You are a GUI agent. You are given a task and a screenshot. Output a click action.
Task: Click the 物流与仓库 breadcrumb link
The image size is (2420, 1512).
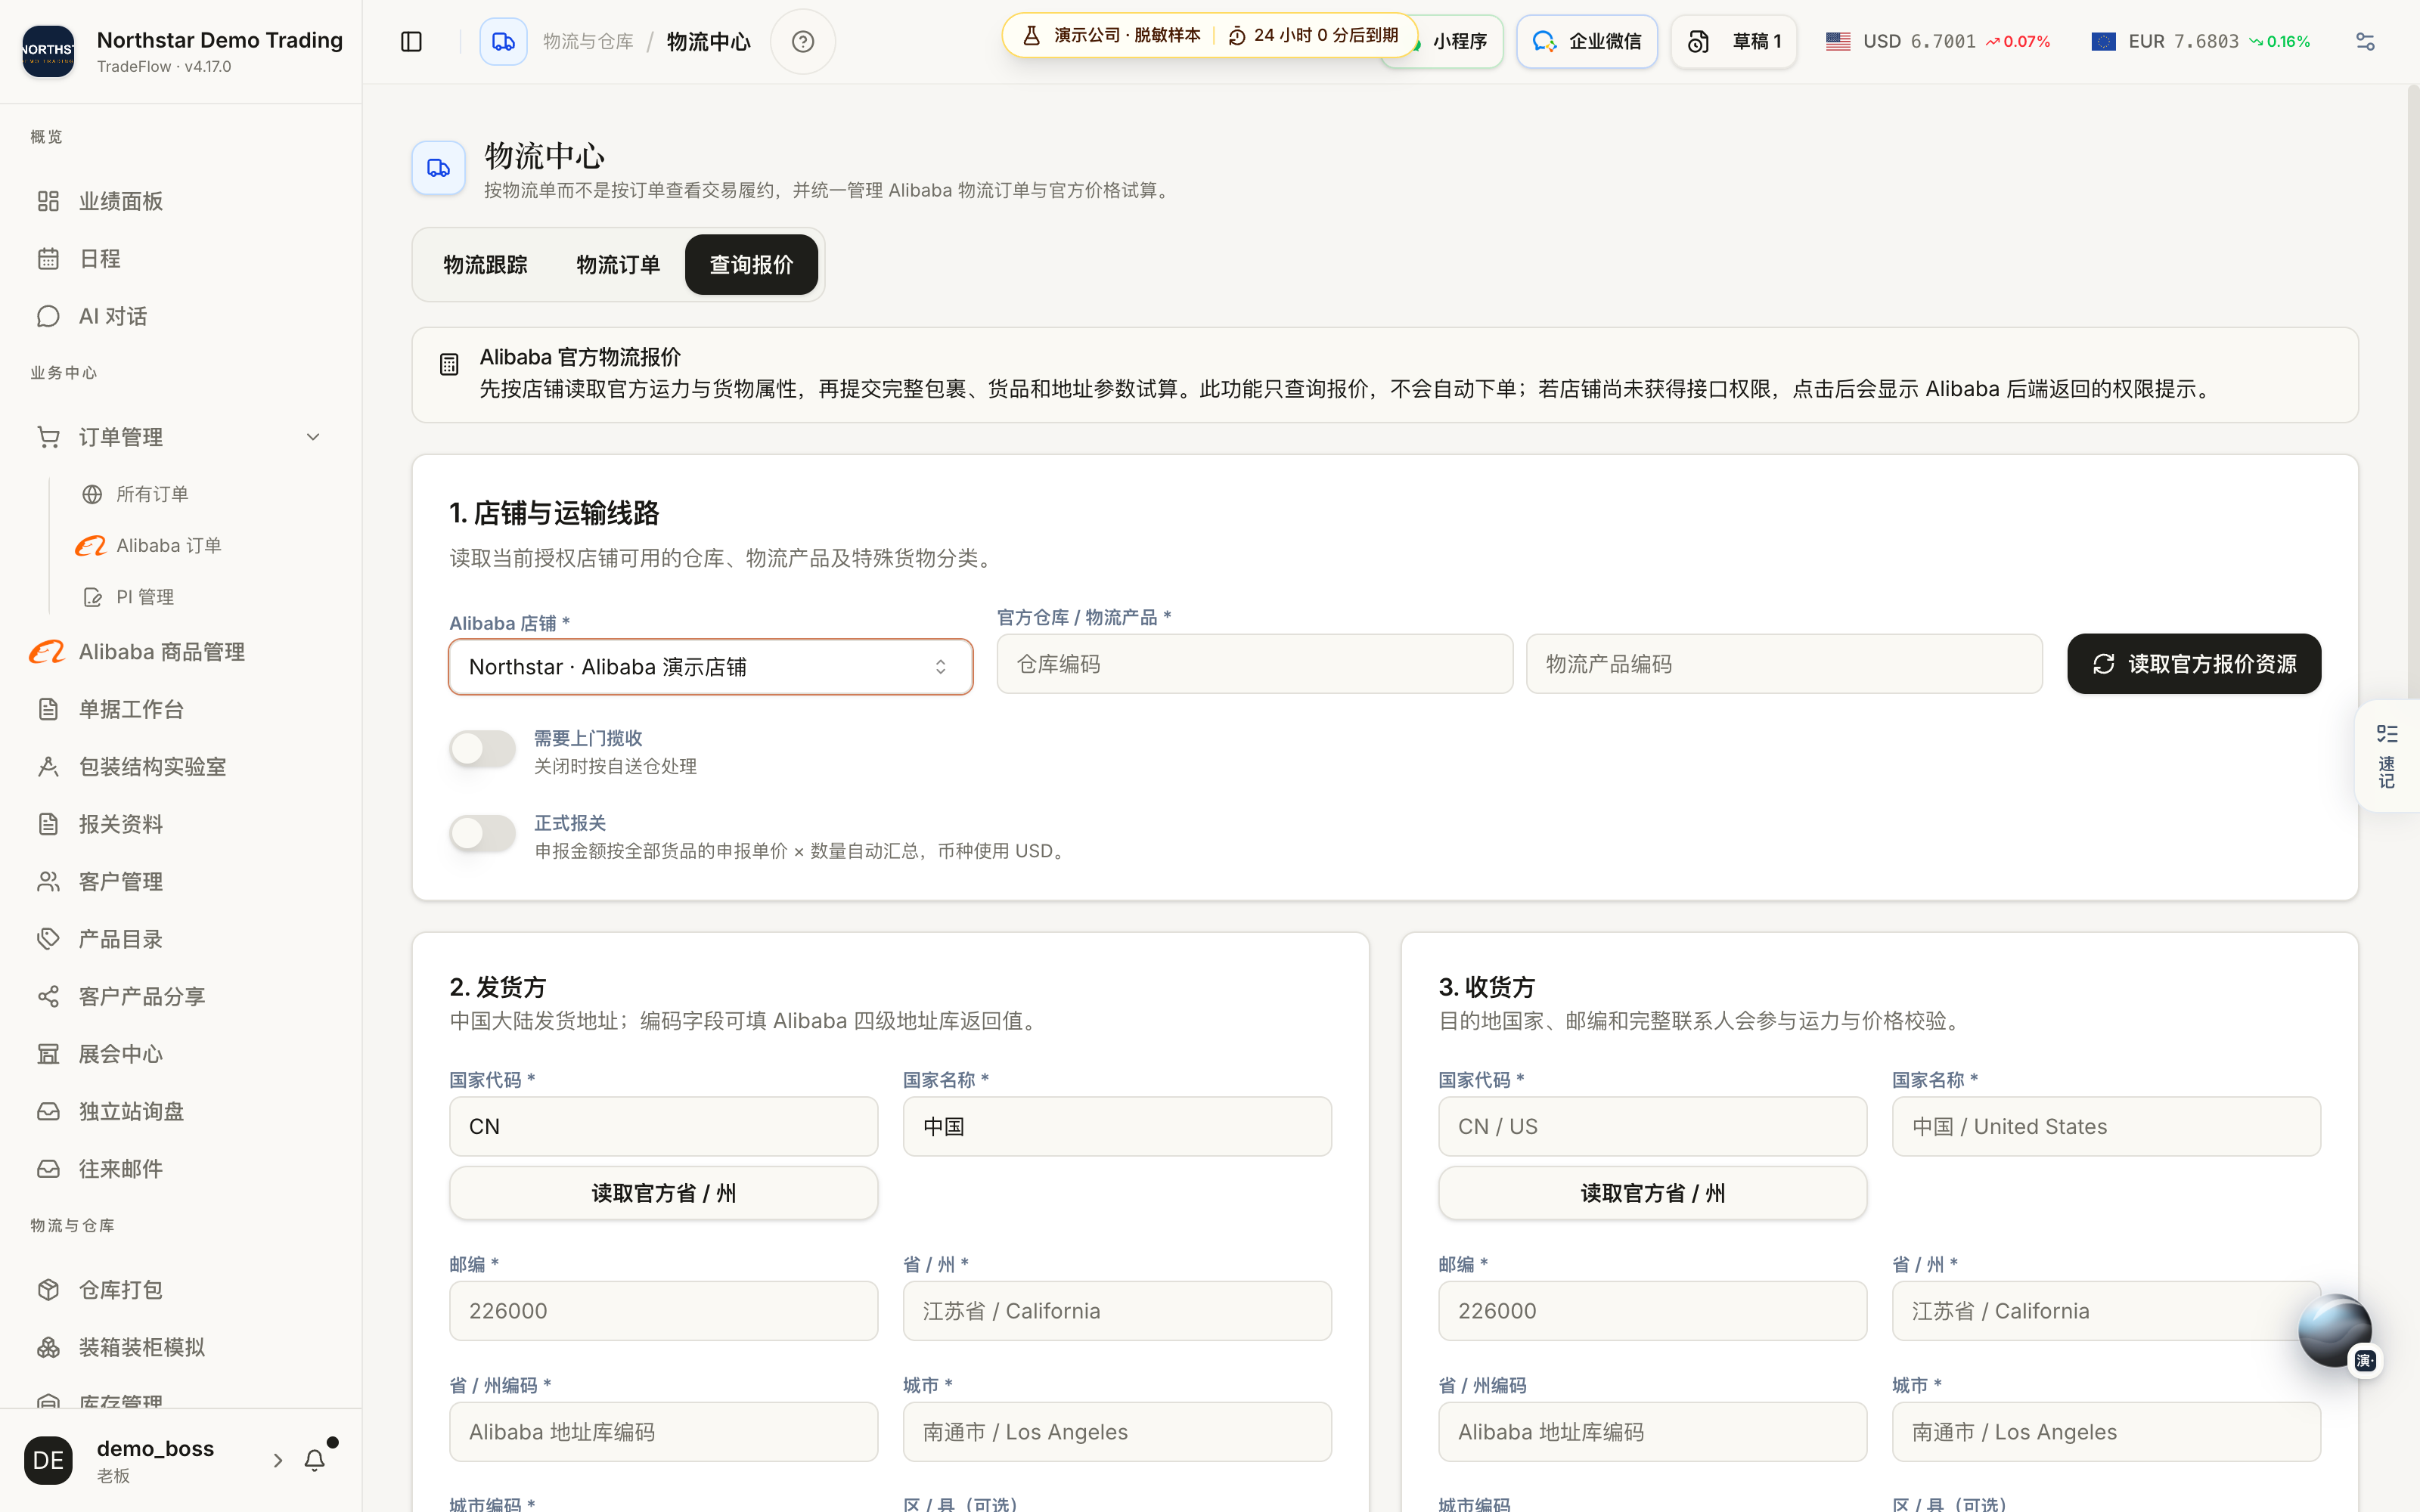(588, 41)
